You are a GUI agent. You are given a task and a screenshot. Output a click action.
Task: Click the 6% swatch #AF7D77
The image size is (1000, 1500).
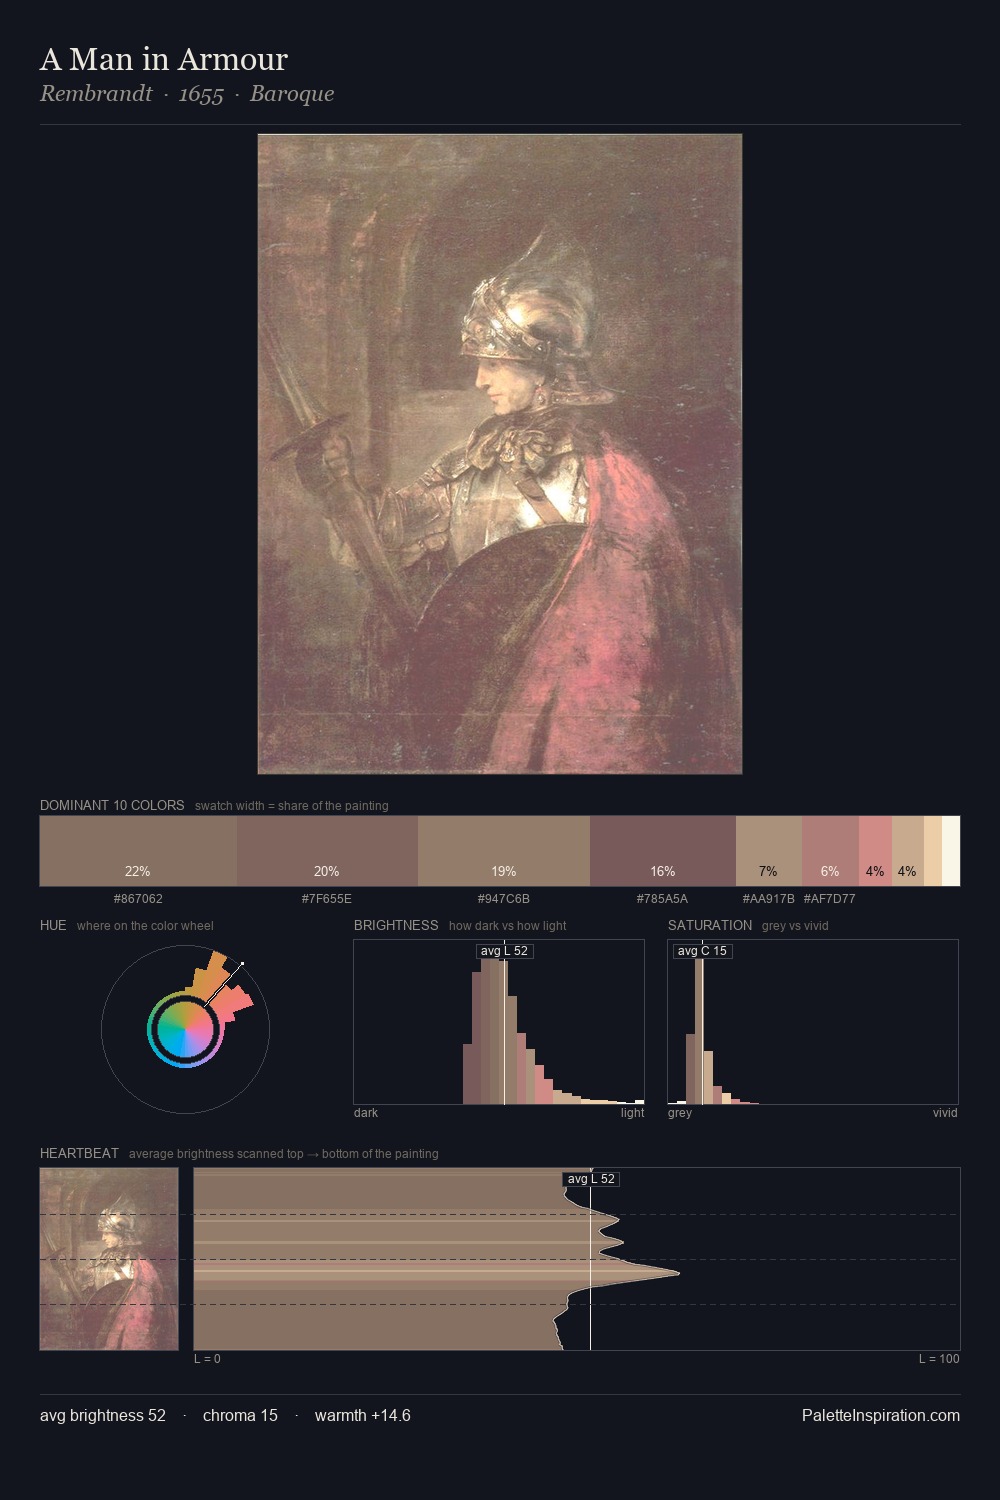830,851
